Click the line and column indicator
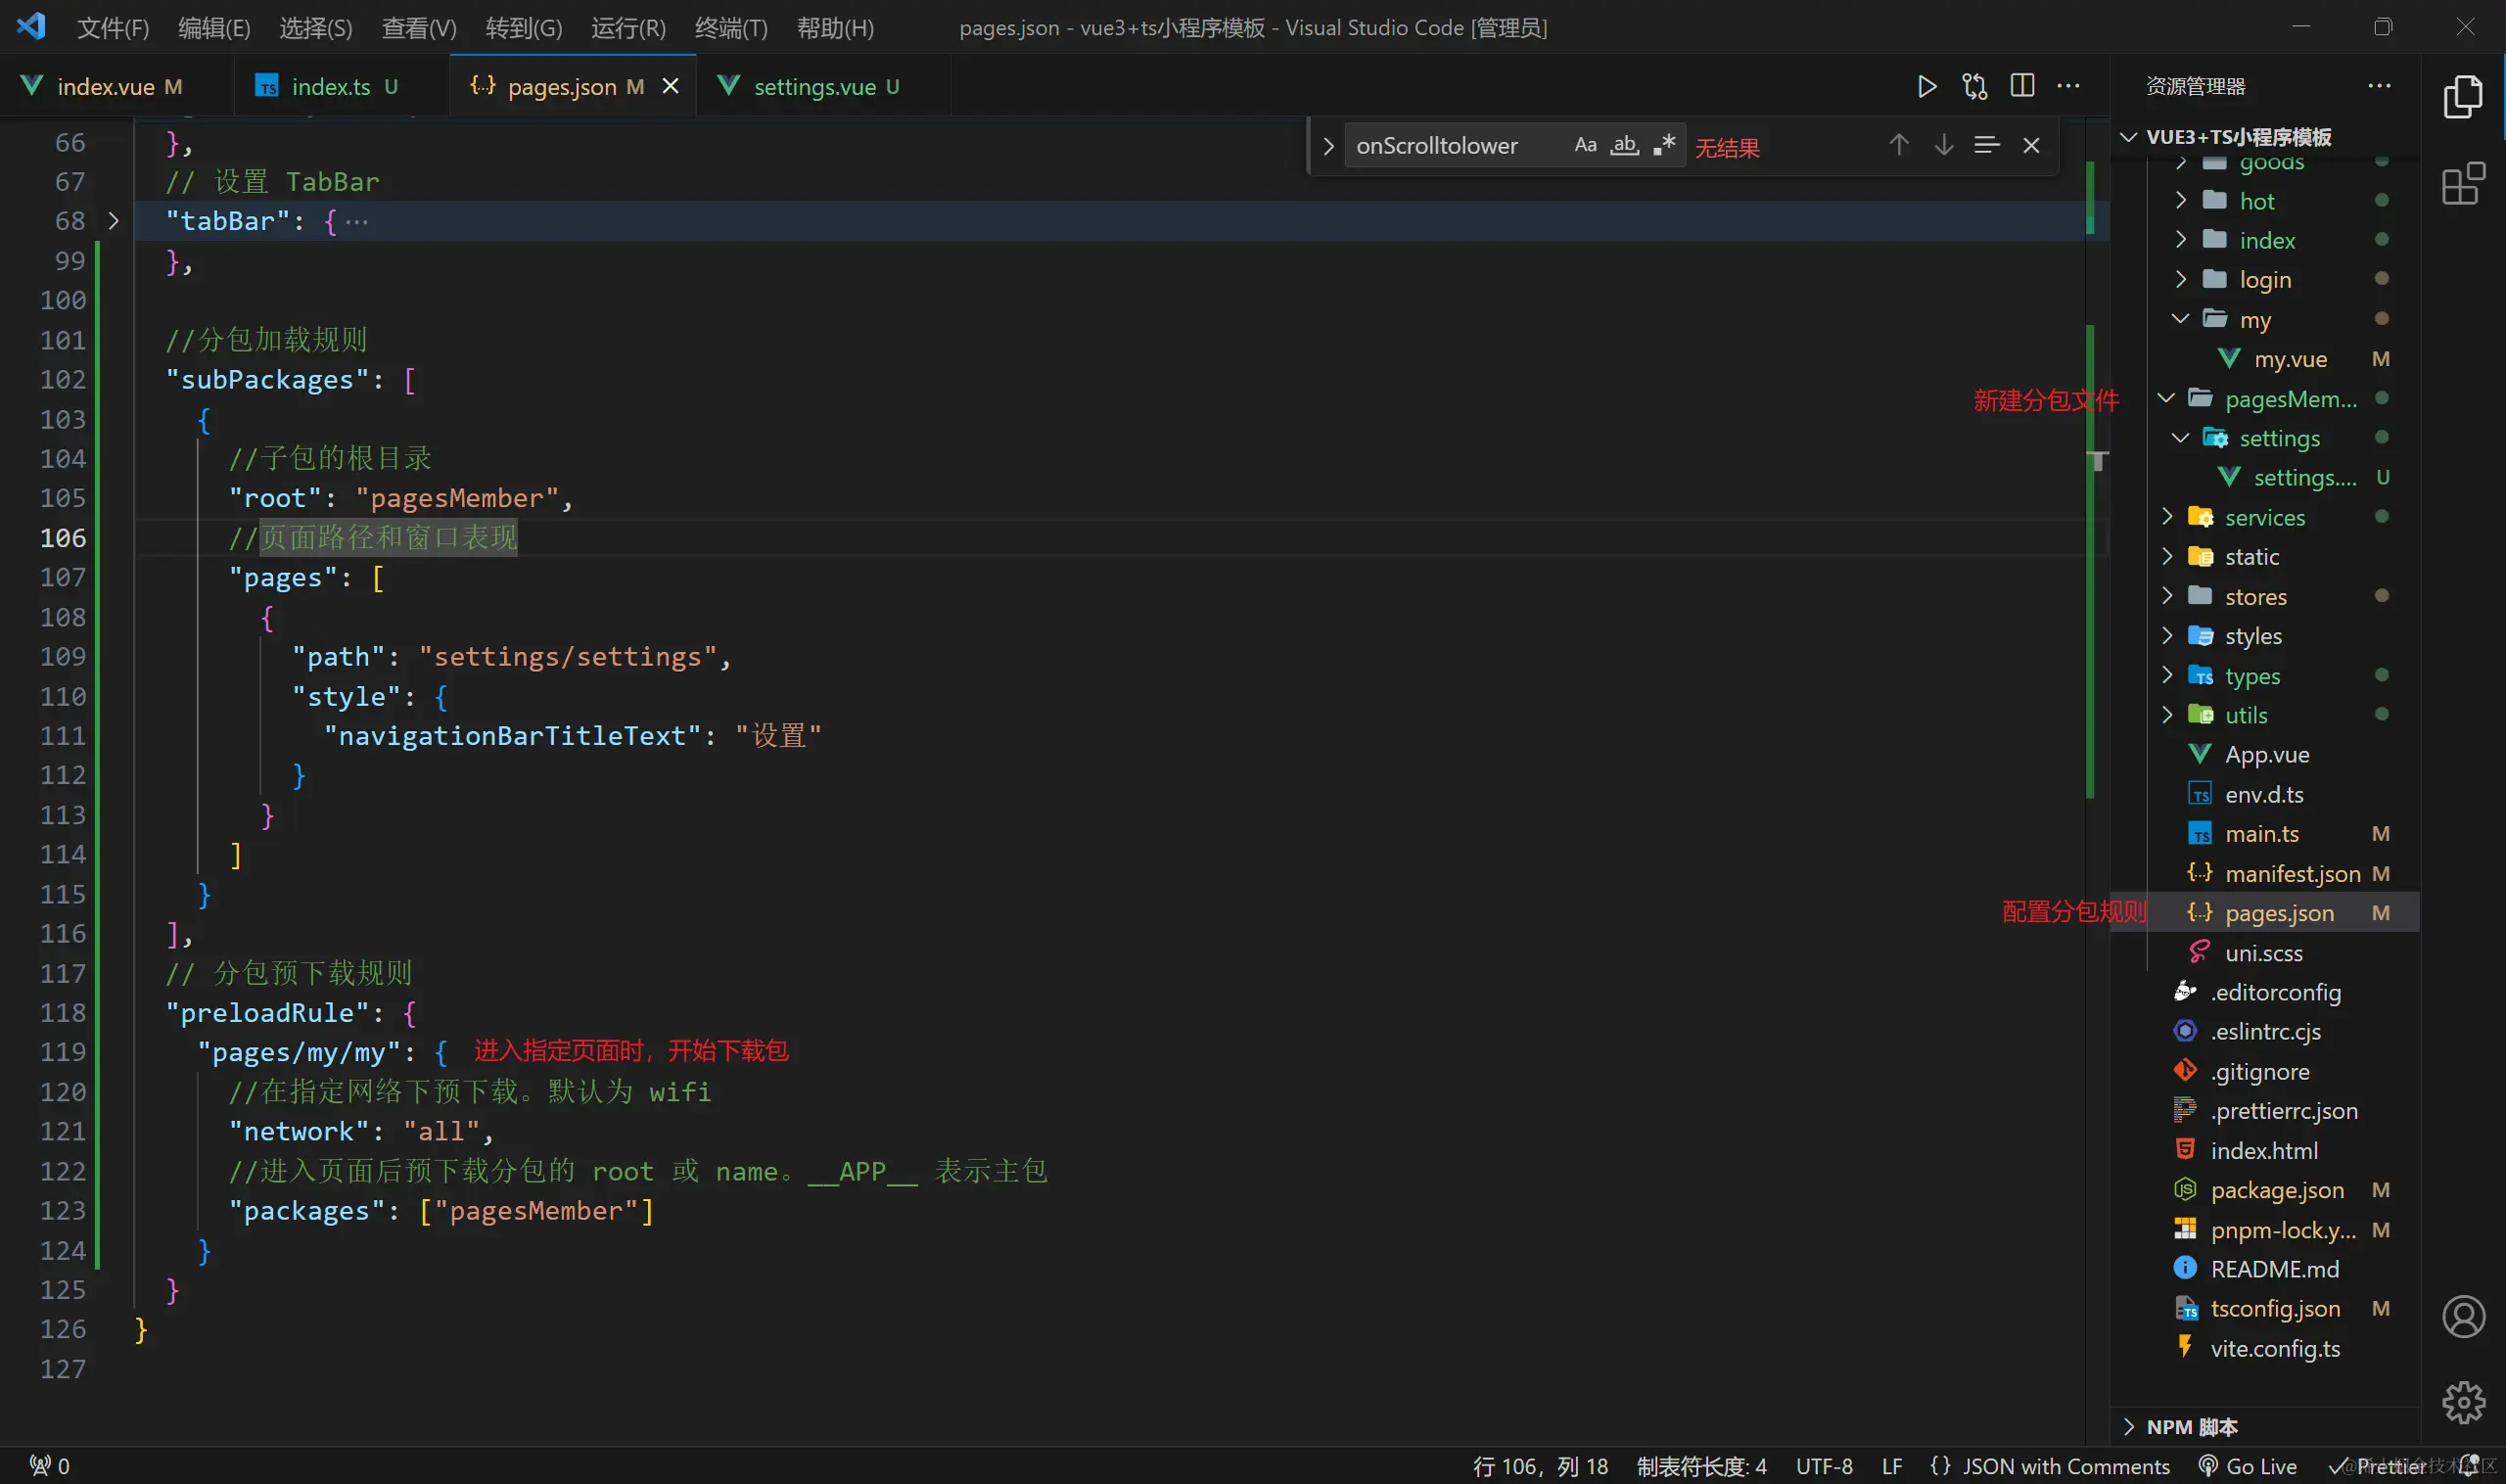 tap(1540, 1465)
